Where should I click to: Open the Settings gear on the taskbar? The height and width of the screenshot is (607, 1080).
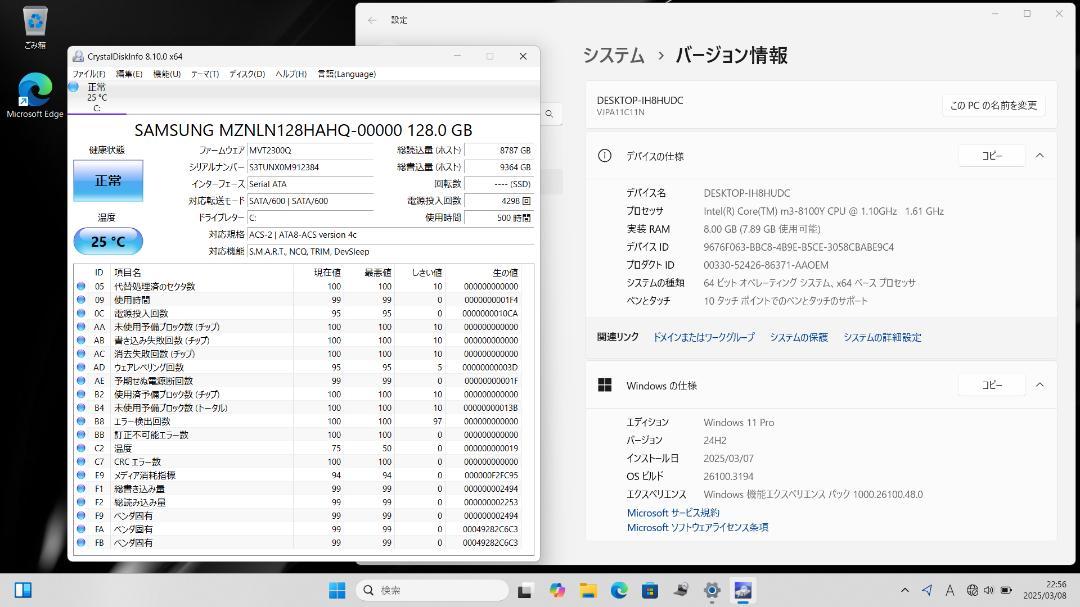pos(712,590)
